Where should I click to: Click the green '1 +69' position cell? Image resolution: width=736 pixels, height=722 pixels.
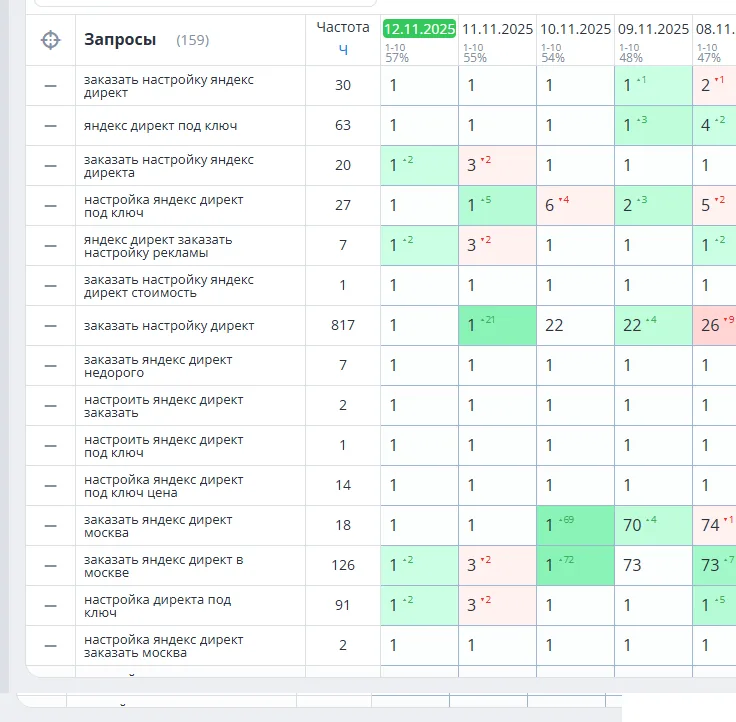575,526
